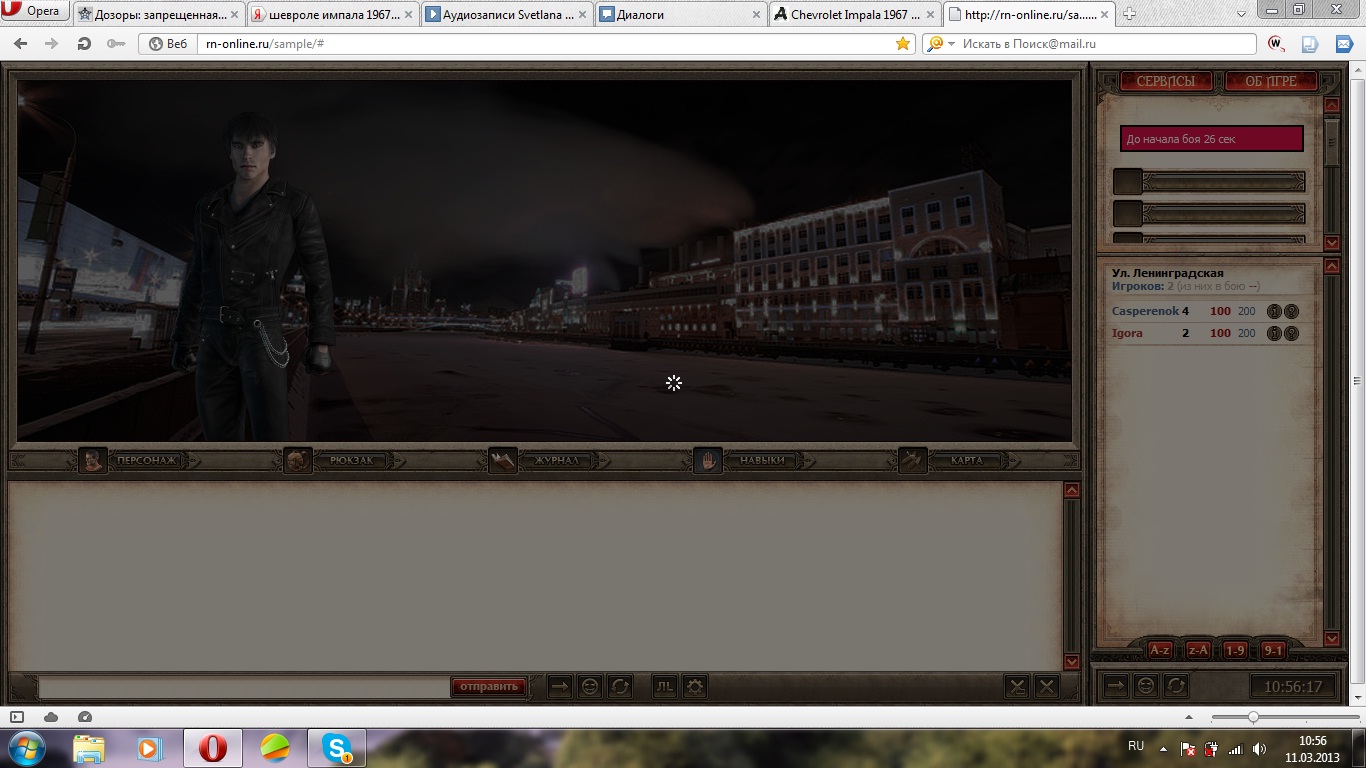Screen dimensions: 1366x768
Task: Click the translit icon in chat toolbar
Action: (x=665, y=687)
